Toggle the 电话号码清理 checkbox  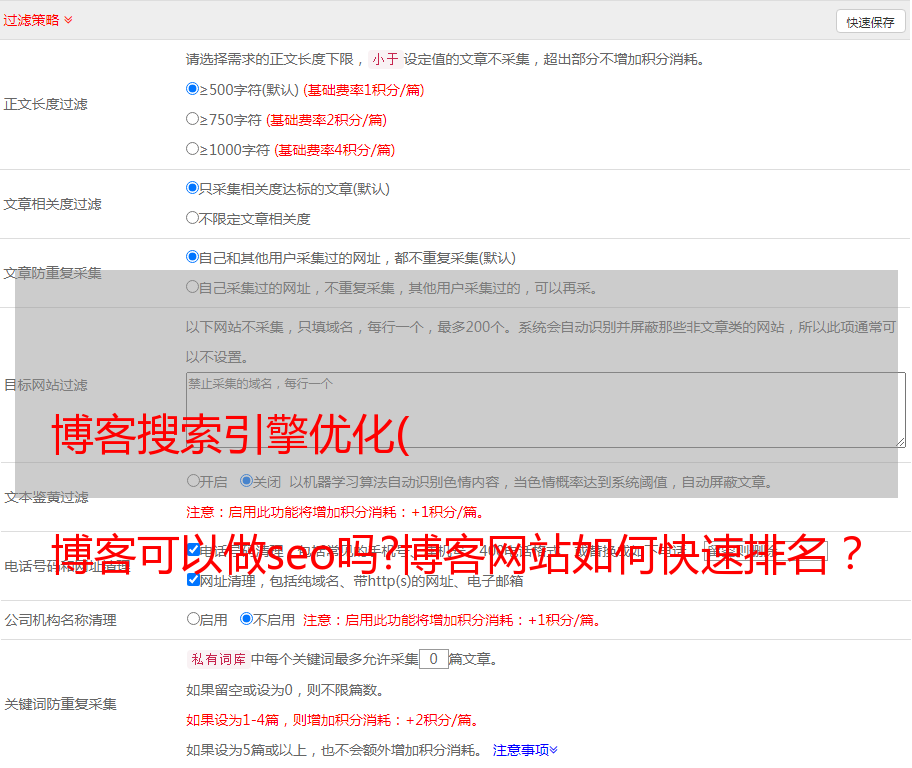tap(193, 550)
